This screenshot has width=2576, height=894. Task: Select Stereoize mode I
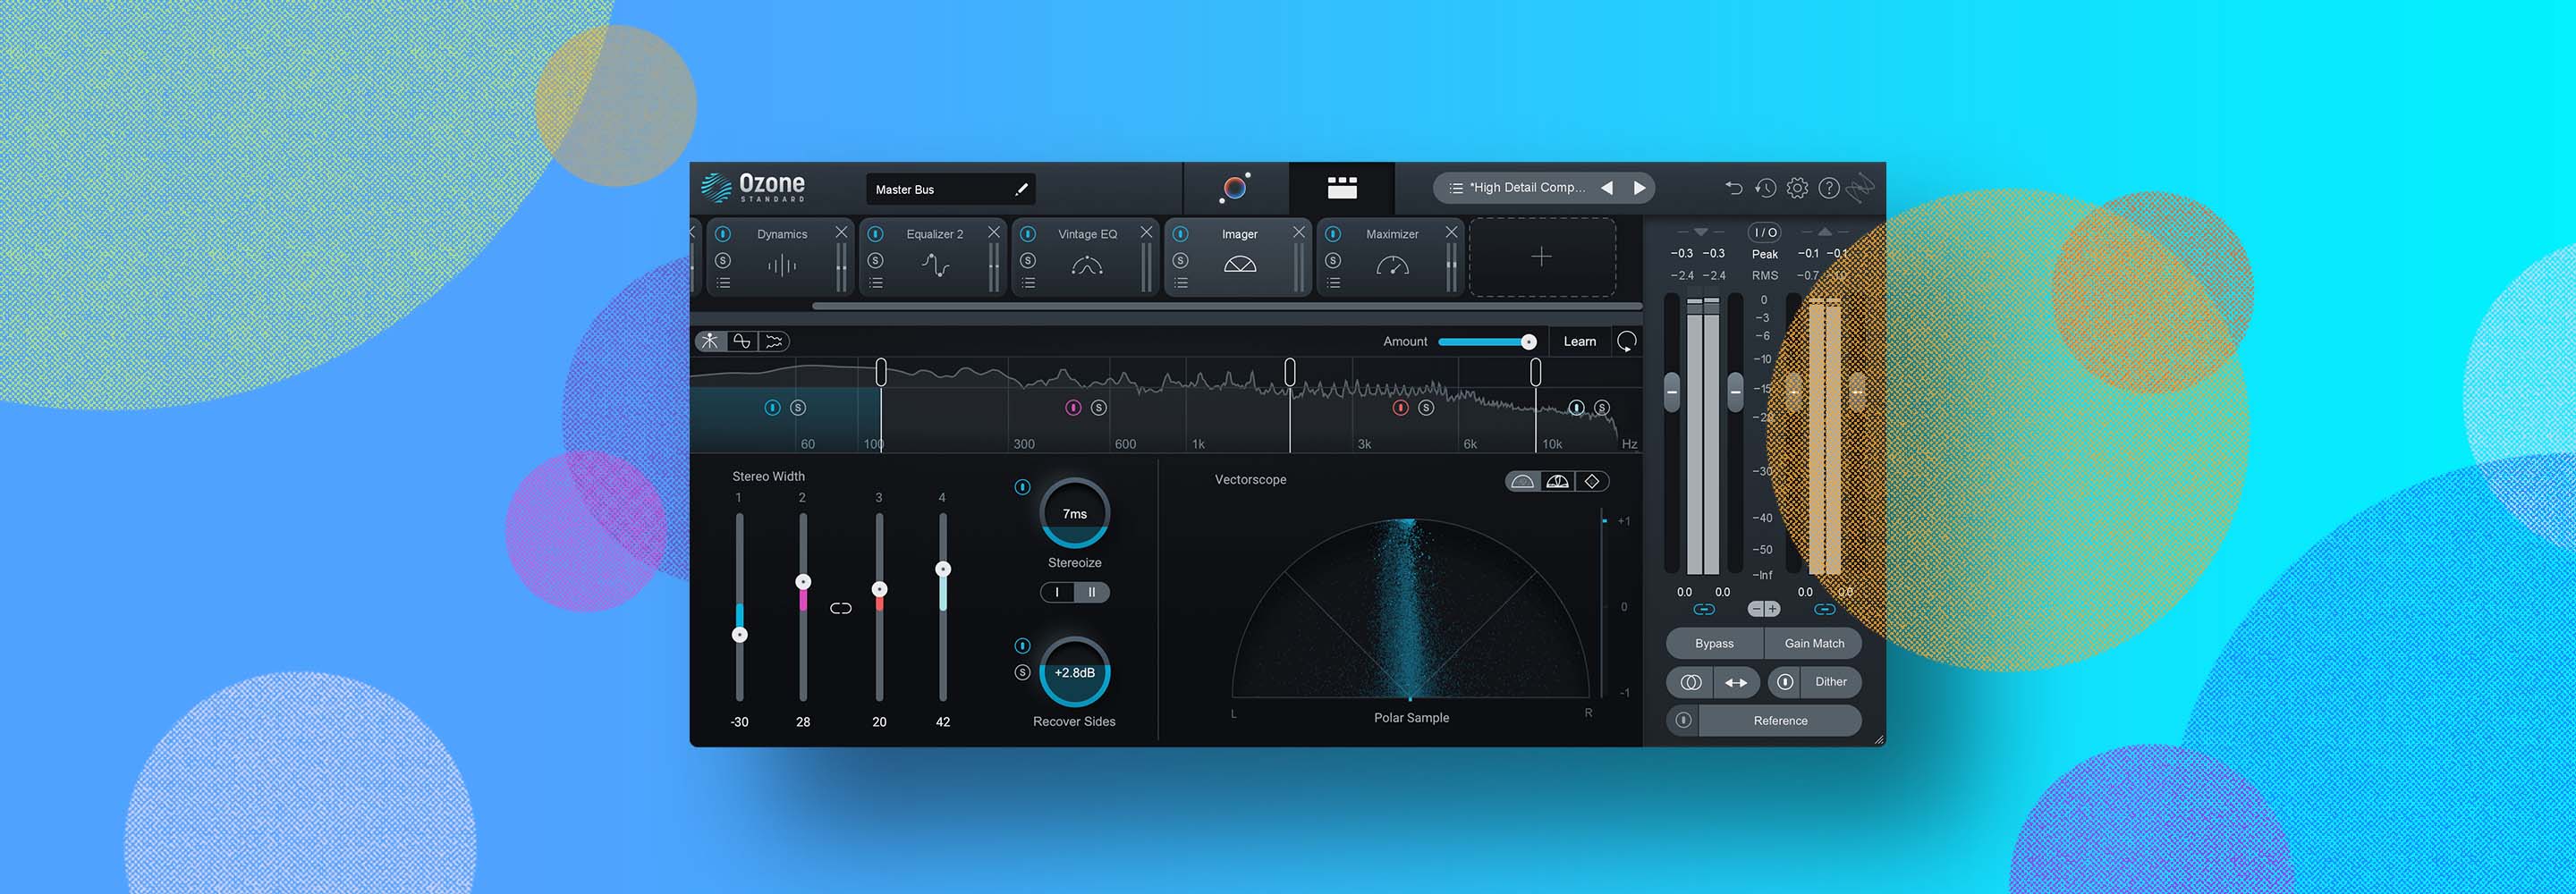(x=1058, y=592)
